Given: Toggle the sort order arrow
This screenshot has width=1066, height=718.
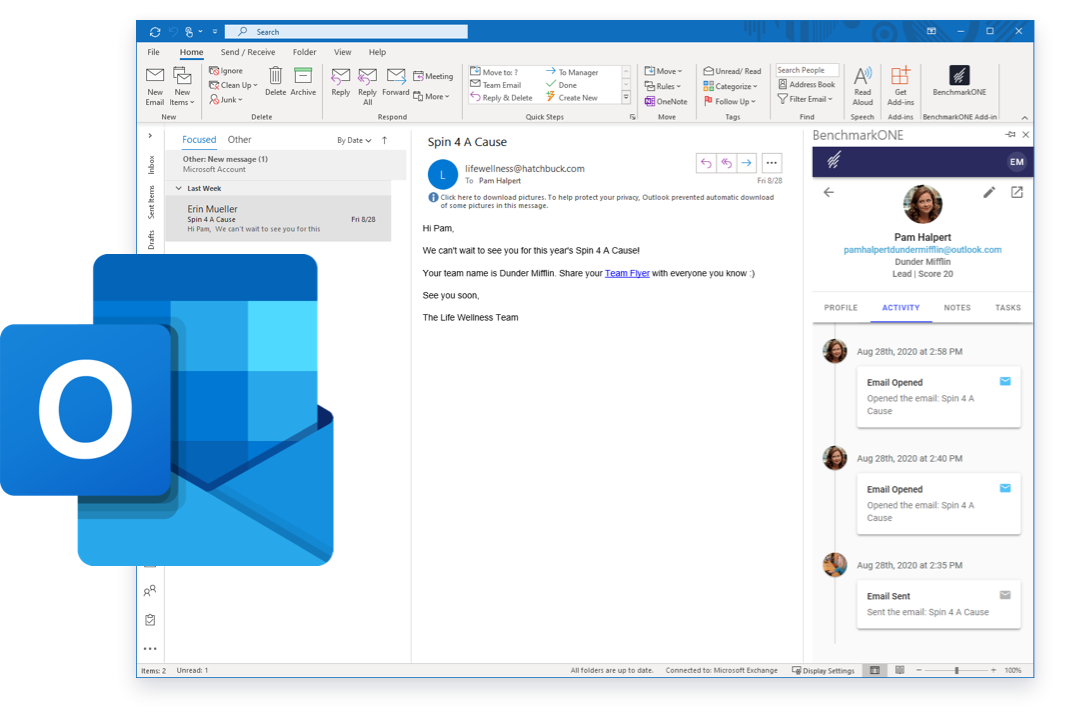Looking at the screenshot, I should click(385, 140).
